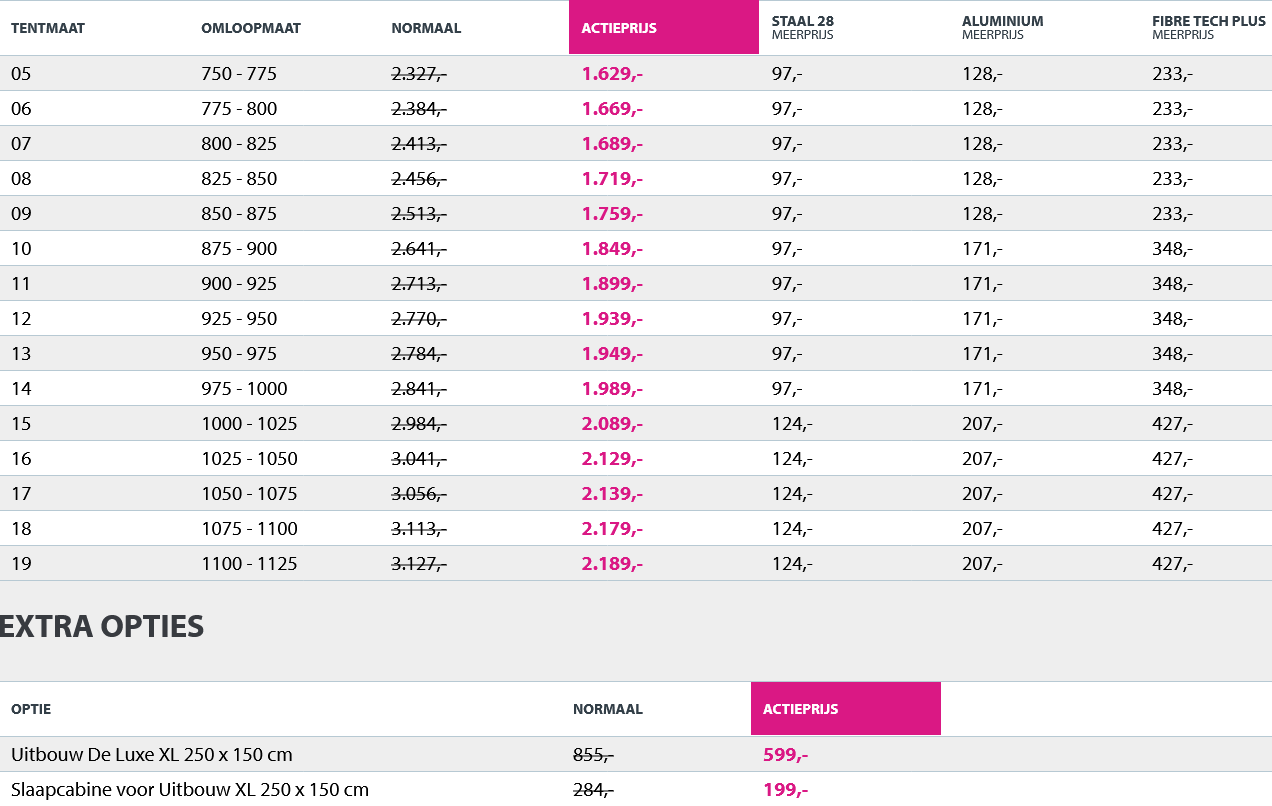Image resolution: width=1272 pixels, height=806 pixels.
Task: Click the 599,- action price for Uitbouw
Action: coord(786,755)
